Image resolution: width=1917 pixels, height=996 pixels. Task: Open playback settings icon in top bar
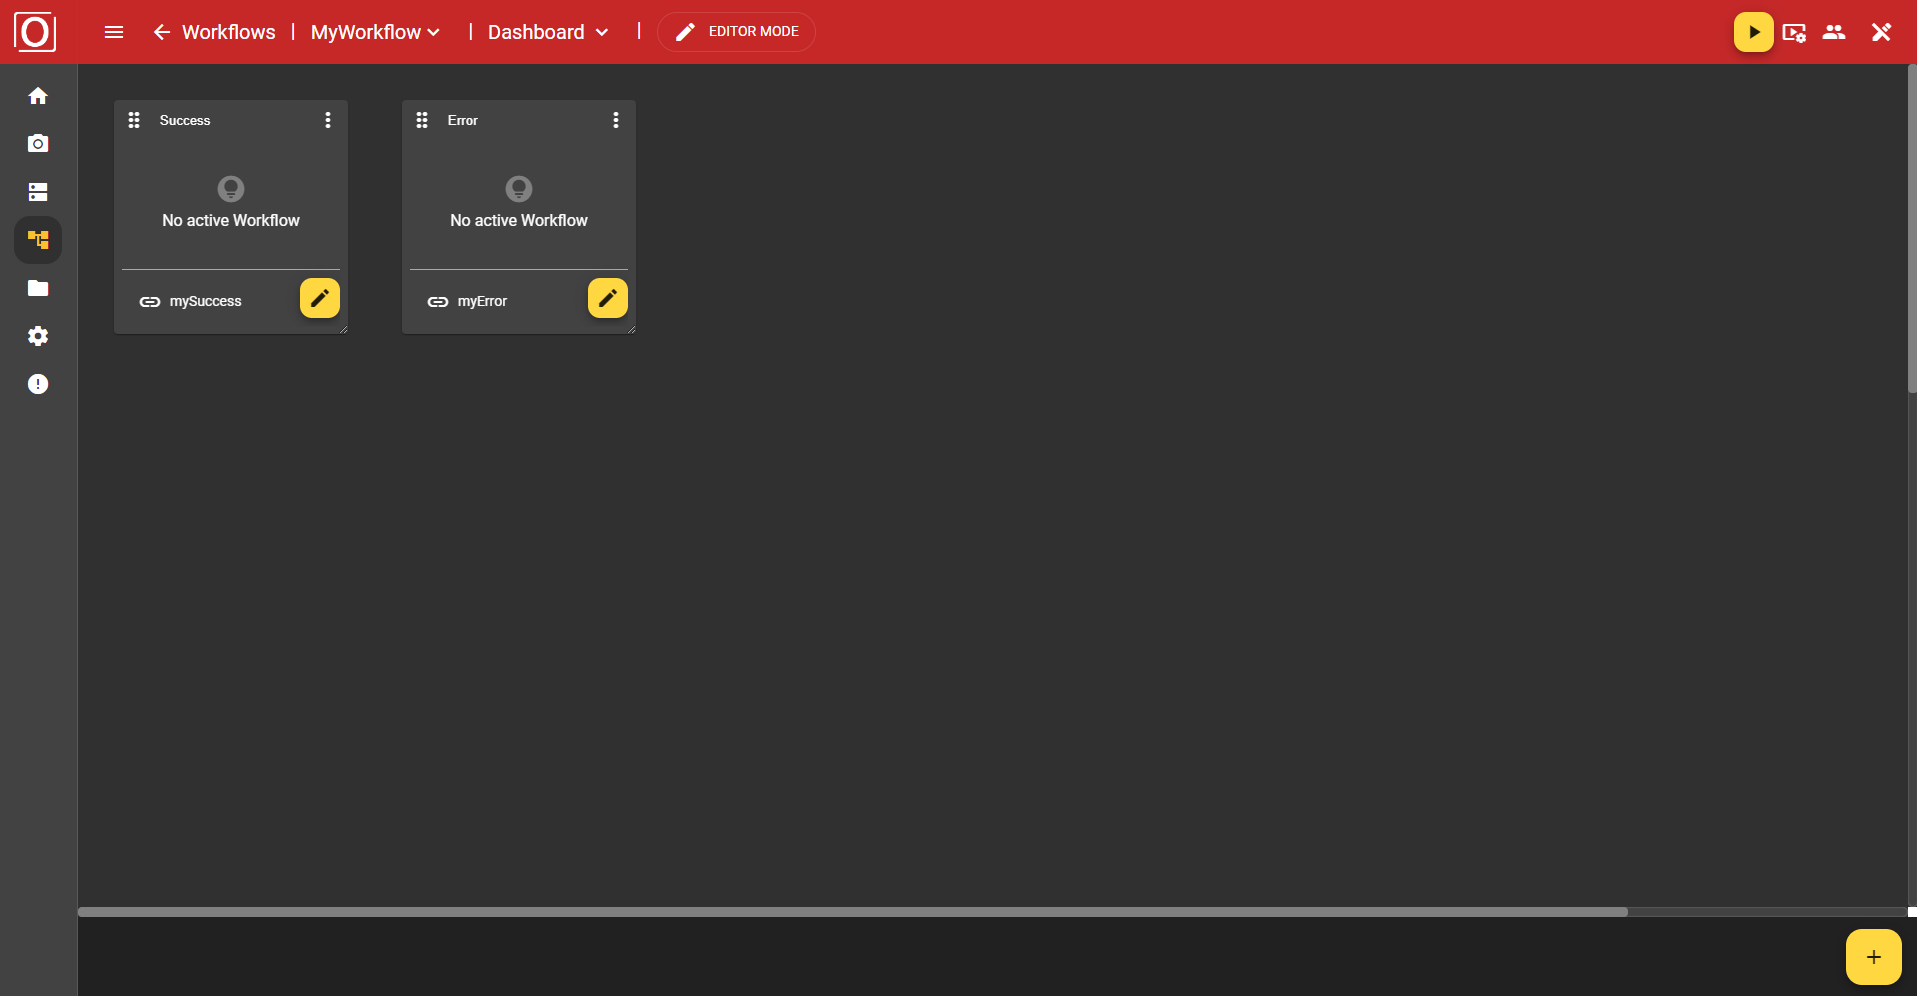1795,31
